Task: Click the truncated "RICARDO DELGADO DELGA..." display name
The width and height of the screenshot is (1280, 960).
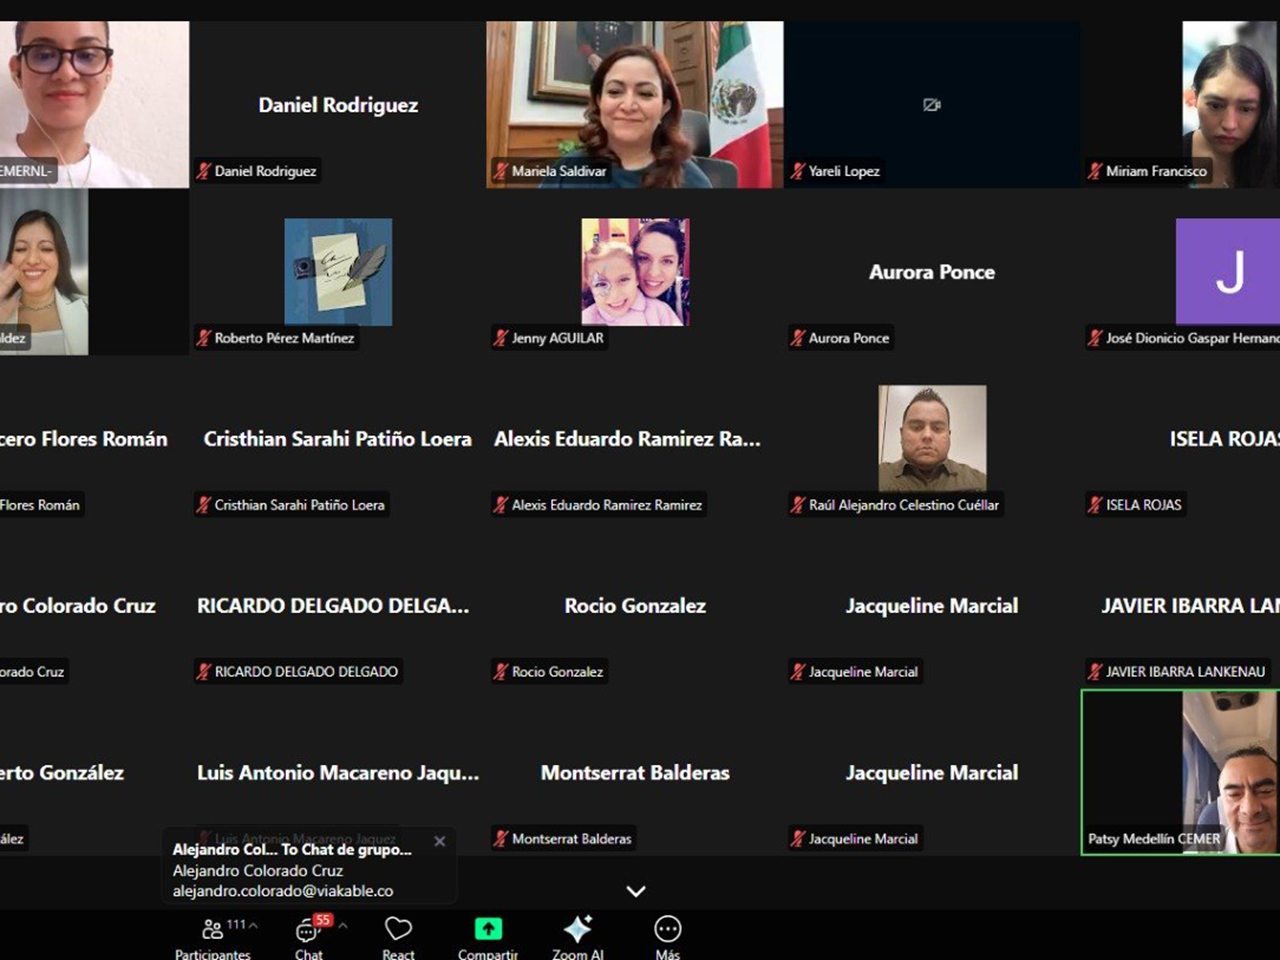Action: pyautogui.click(x=333, y=606)
